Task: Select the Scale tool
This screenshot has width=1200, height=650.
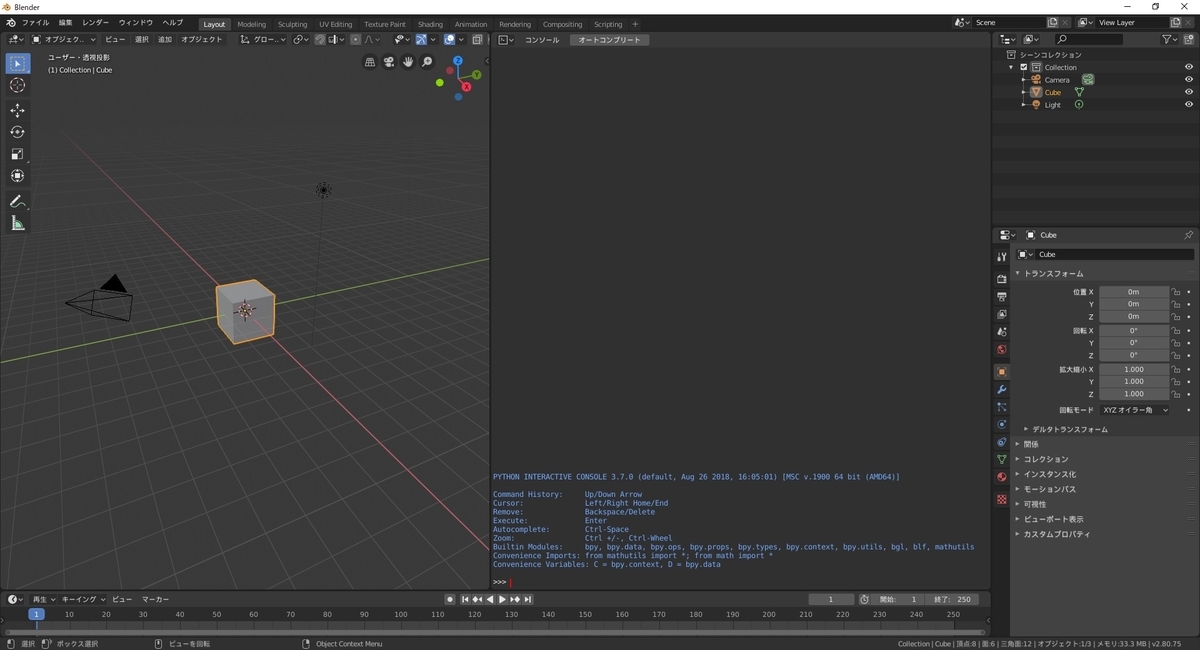Action: pyautogui.click(x=17, y=153)
